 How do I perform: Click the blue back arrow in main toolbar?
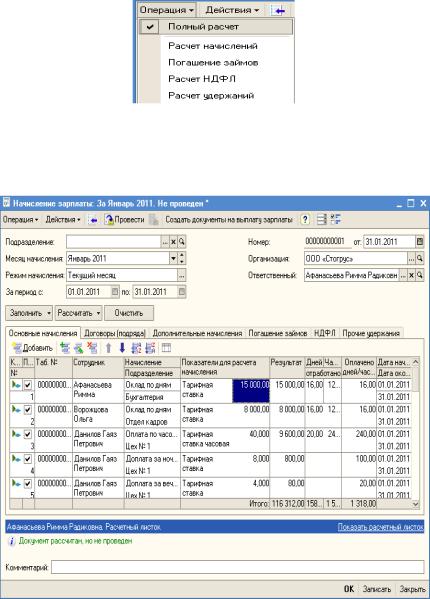tap(93, 220)
